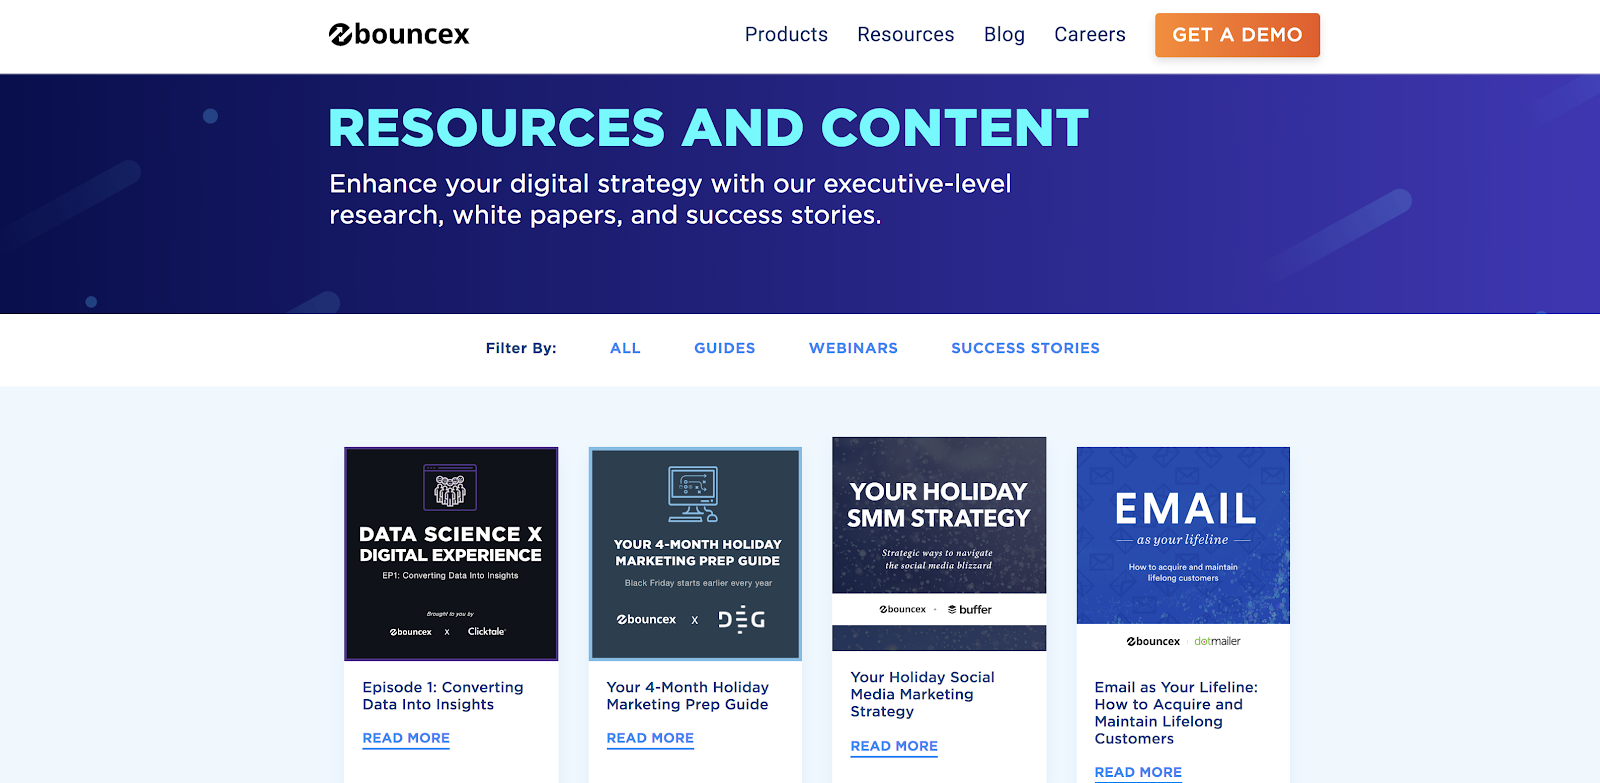1600x783 pixels.
Task: Filter resources by Guides
Action: pyautogui.click(x=725, y=348)
